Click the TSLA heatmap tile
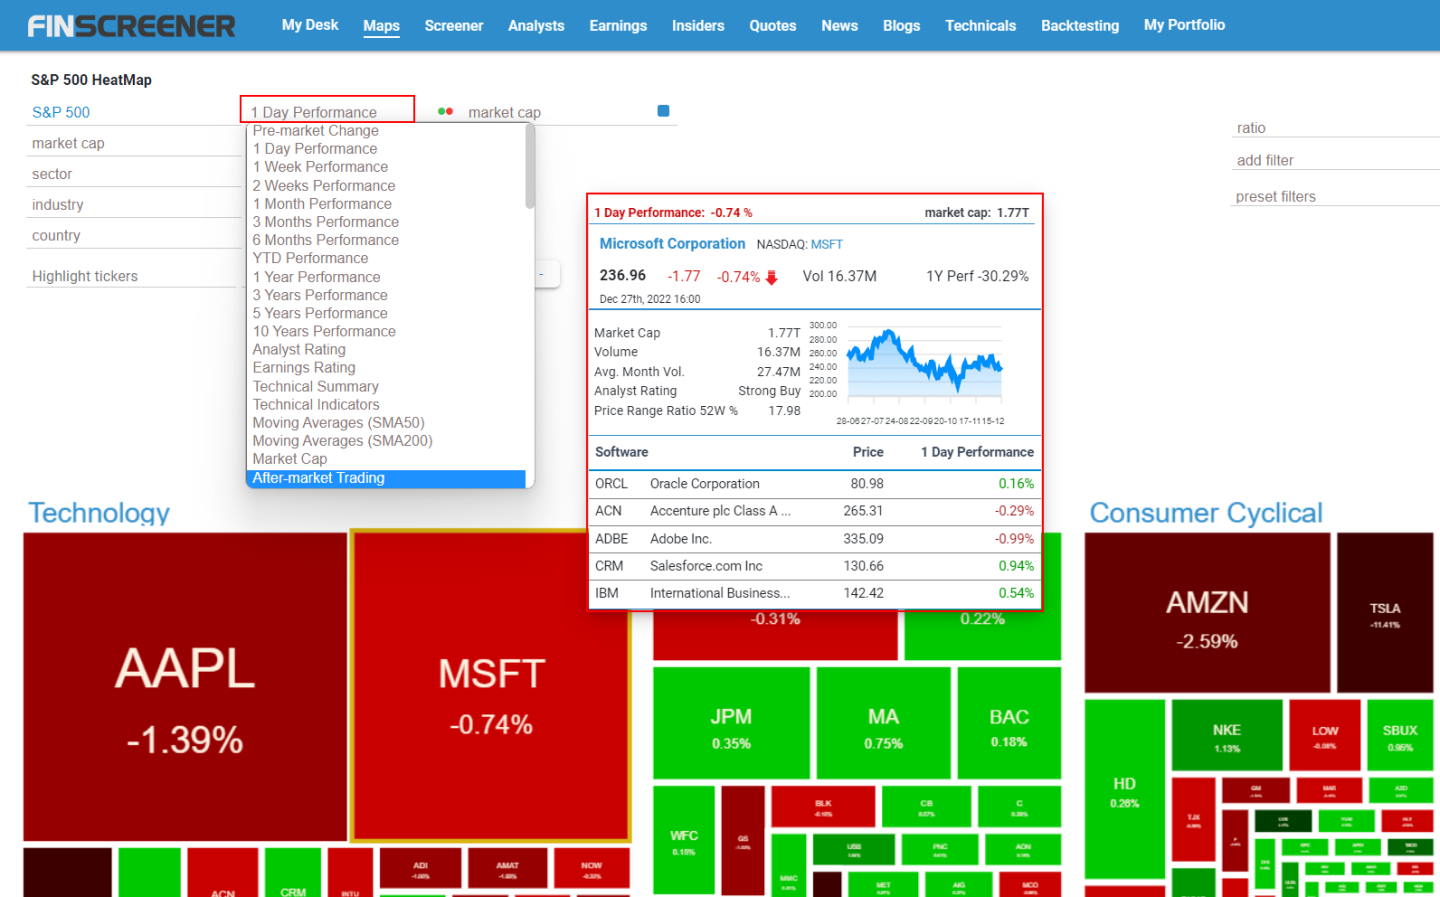The image size is (1440, 897). 1385,612
